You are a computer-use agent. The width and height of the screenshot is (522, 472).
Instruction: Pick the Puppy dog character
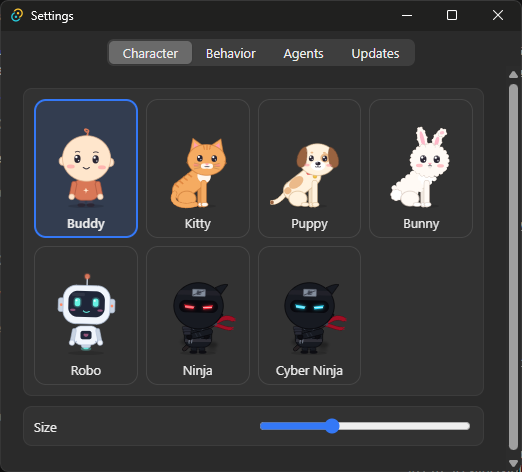(309, 168)
